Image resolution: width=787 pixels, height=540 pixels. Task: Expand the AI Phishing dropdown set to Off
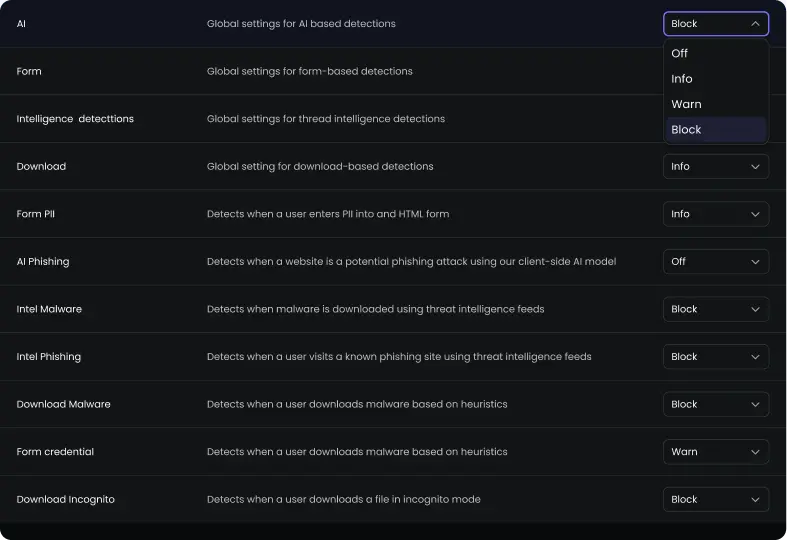click(x=715, y=262)
